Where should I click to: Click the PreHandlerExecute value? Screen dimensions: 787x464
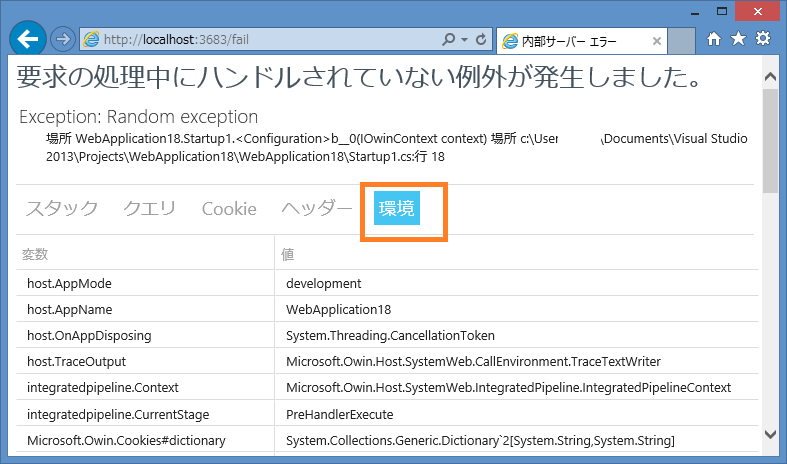point(339,414)
